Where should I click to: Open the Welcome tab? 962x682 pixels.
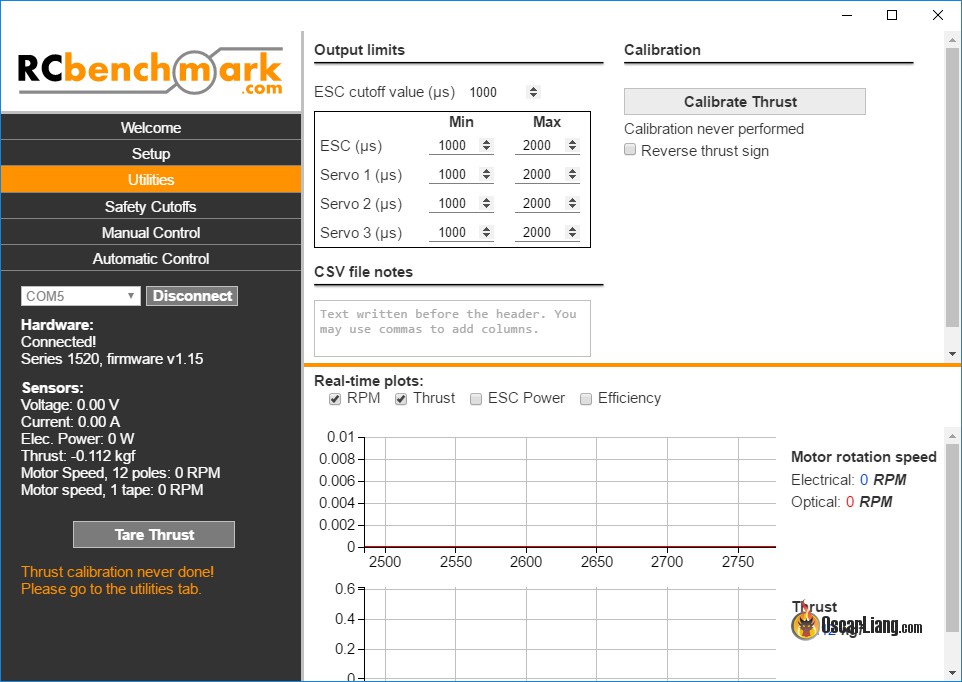[151, 127]
